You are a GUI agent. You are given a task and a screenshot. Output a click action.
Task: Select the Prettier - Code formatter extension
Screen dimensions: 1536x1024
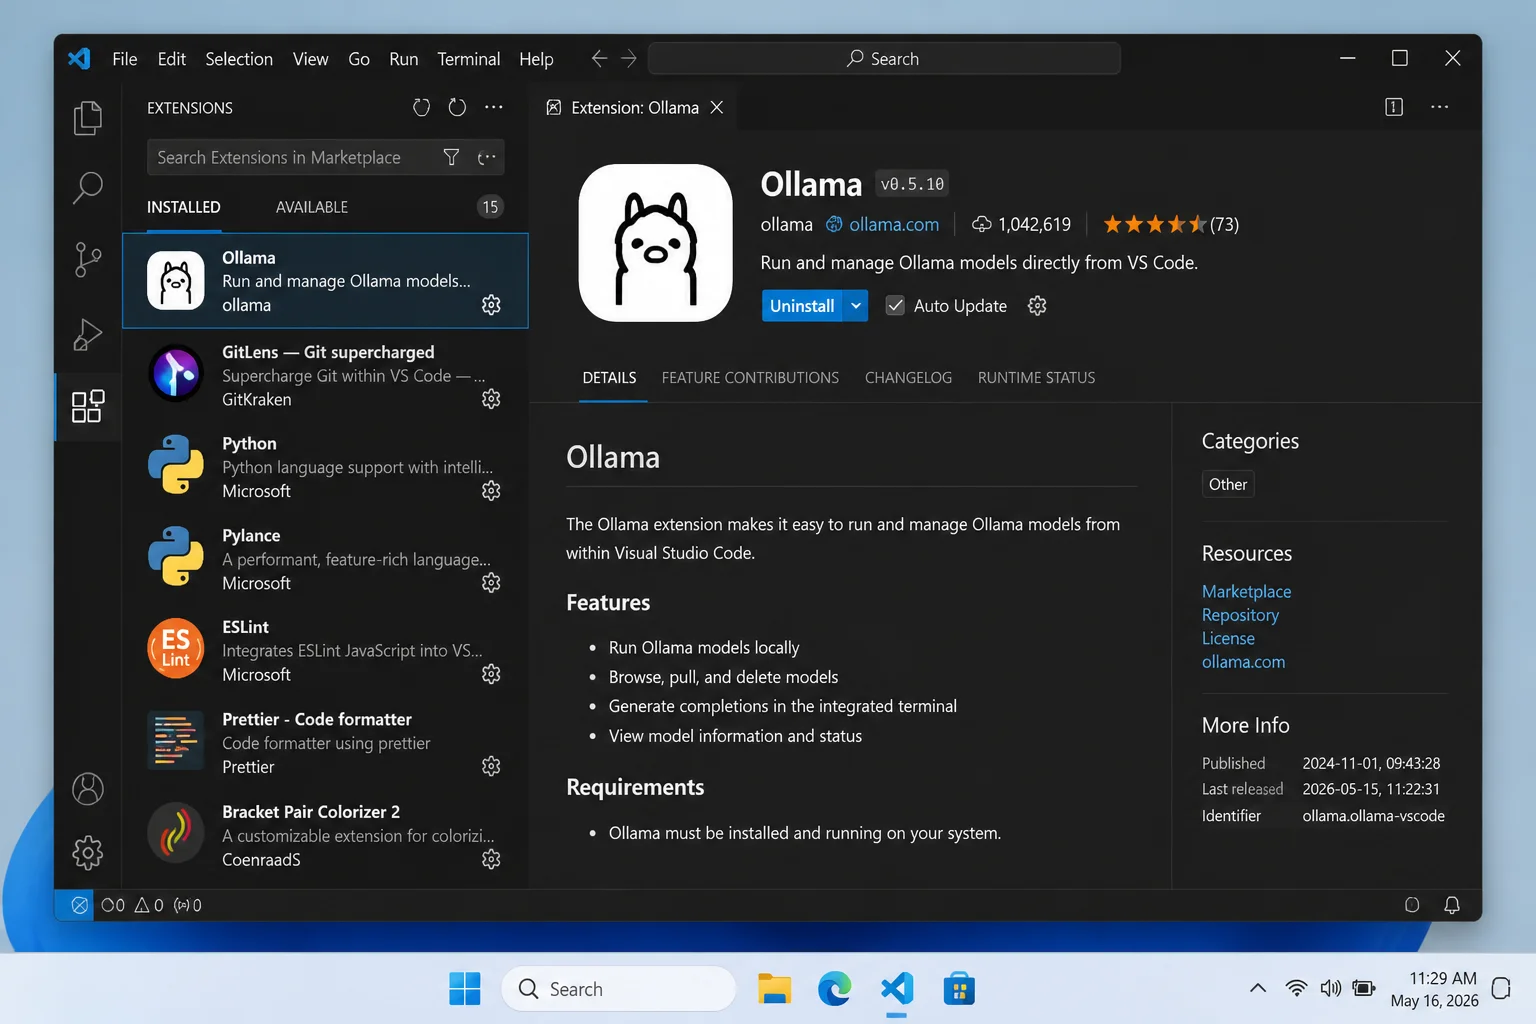coord(325,743)
